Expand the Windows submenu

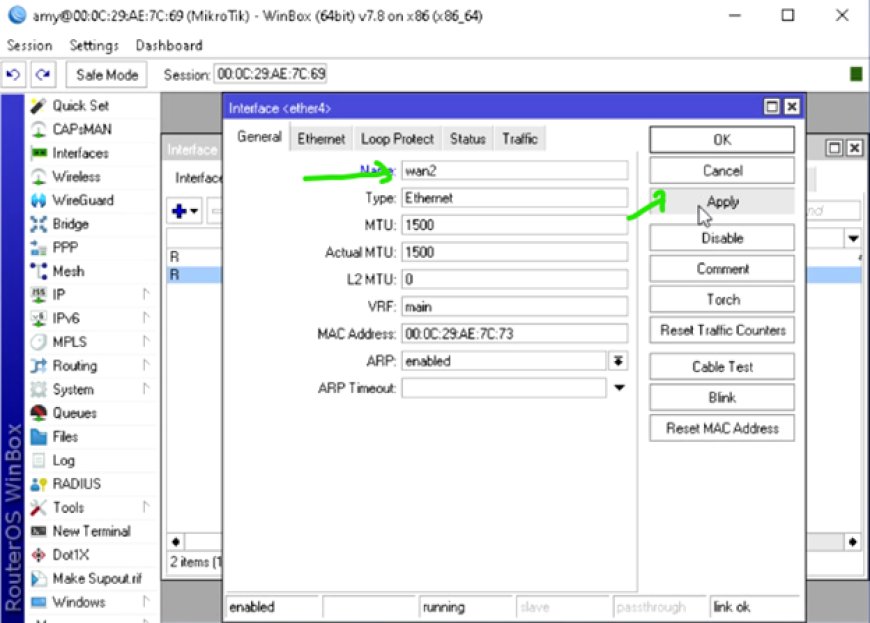point(146,601)
